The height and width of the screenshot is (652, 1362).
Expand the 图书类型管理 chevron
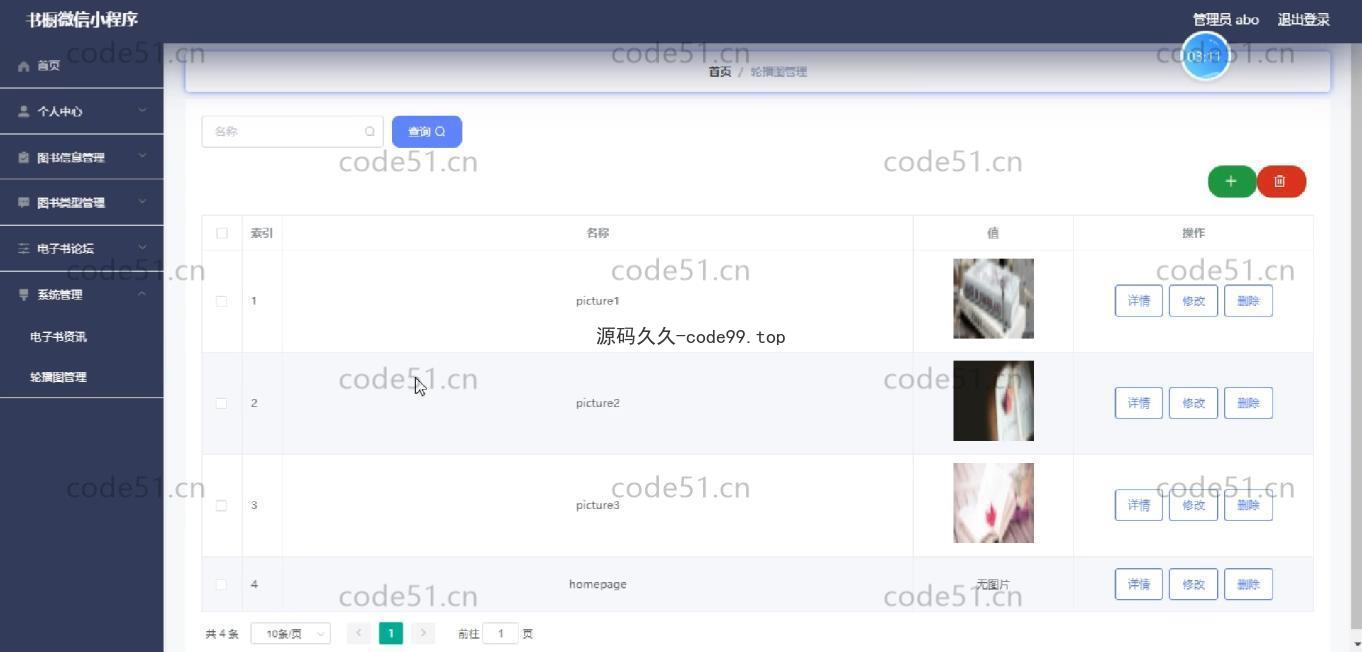[142, 202]
